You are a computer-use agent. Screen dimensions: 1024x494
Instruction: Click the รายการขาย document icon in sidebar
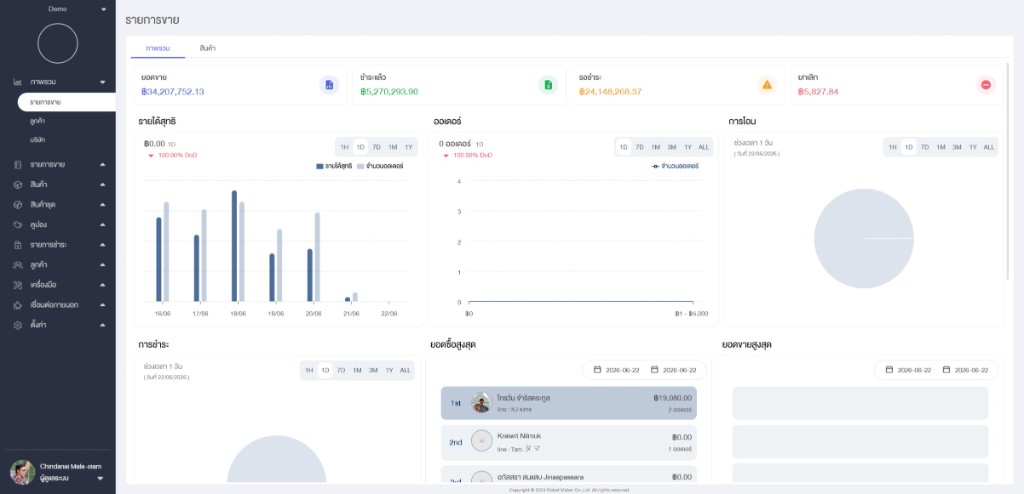point(18,165)
